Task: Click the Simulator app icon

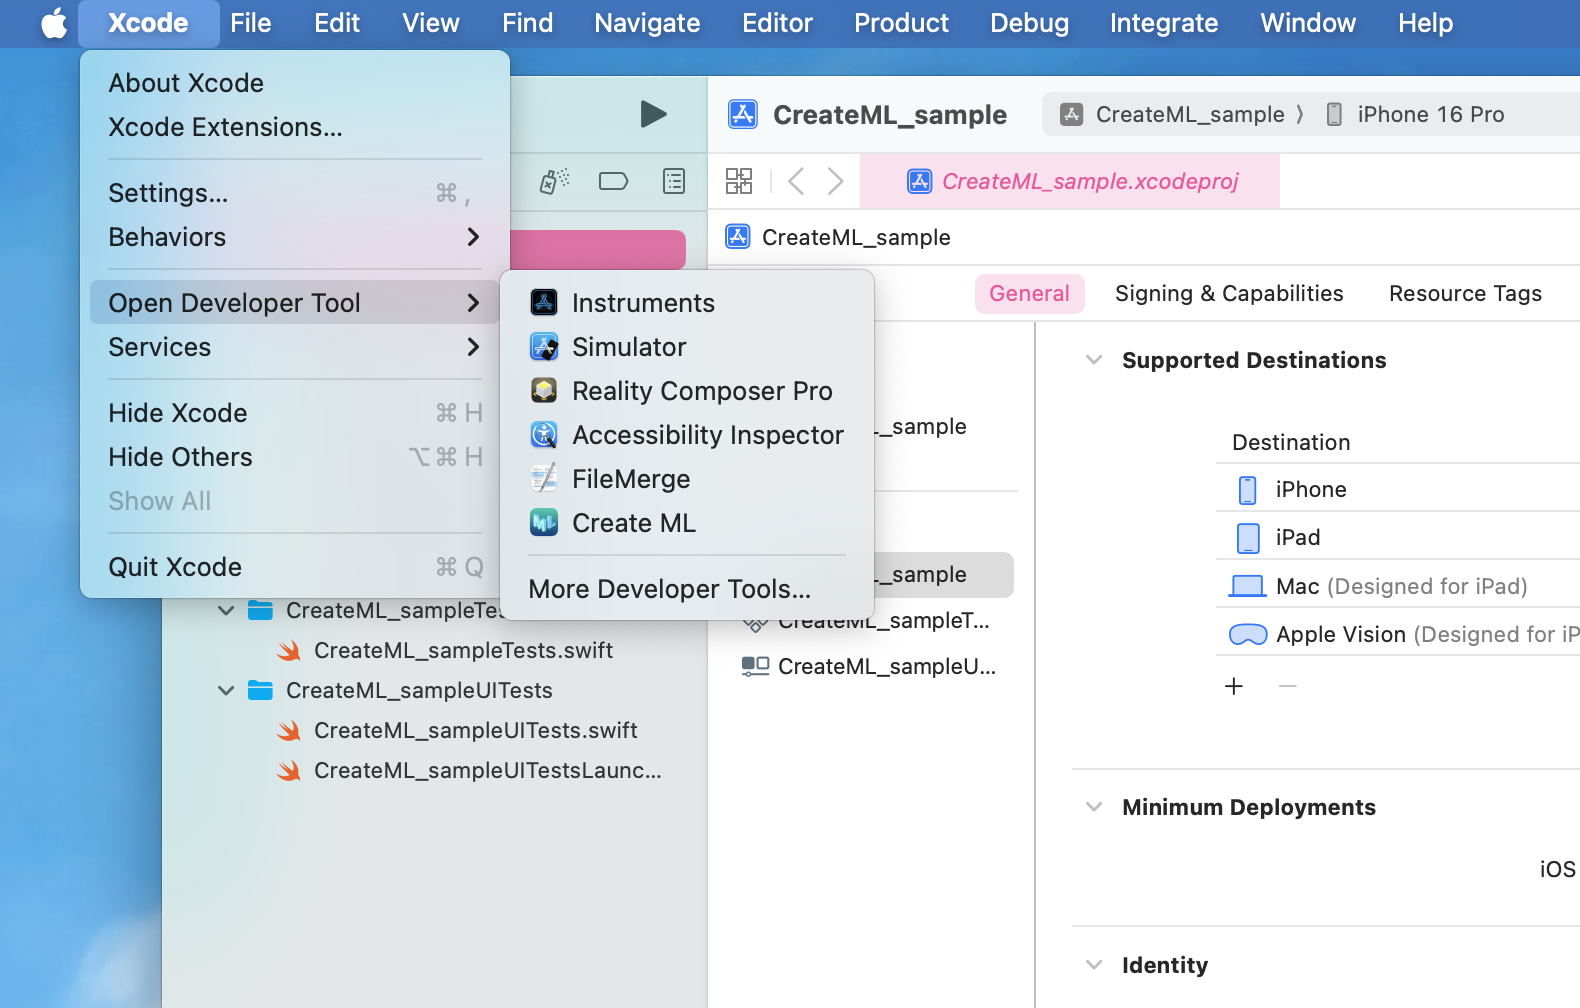Action: 544,346
